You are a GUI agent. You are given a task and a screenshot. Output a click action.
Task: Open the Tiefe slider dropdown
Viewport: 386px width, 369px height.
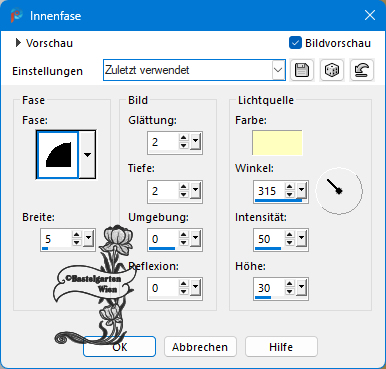(195, 190)
